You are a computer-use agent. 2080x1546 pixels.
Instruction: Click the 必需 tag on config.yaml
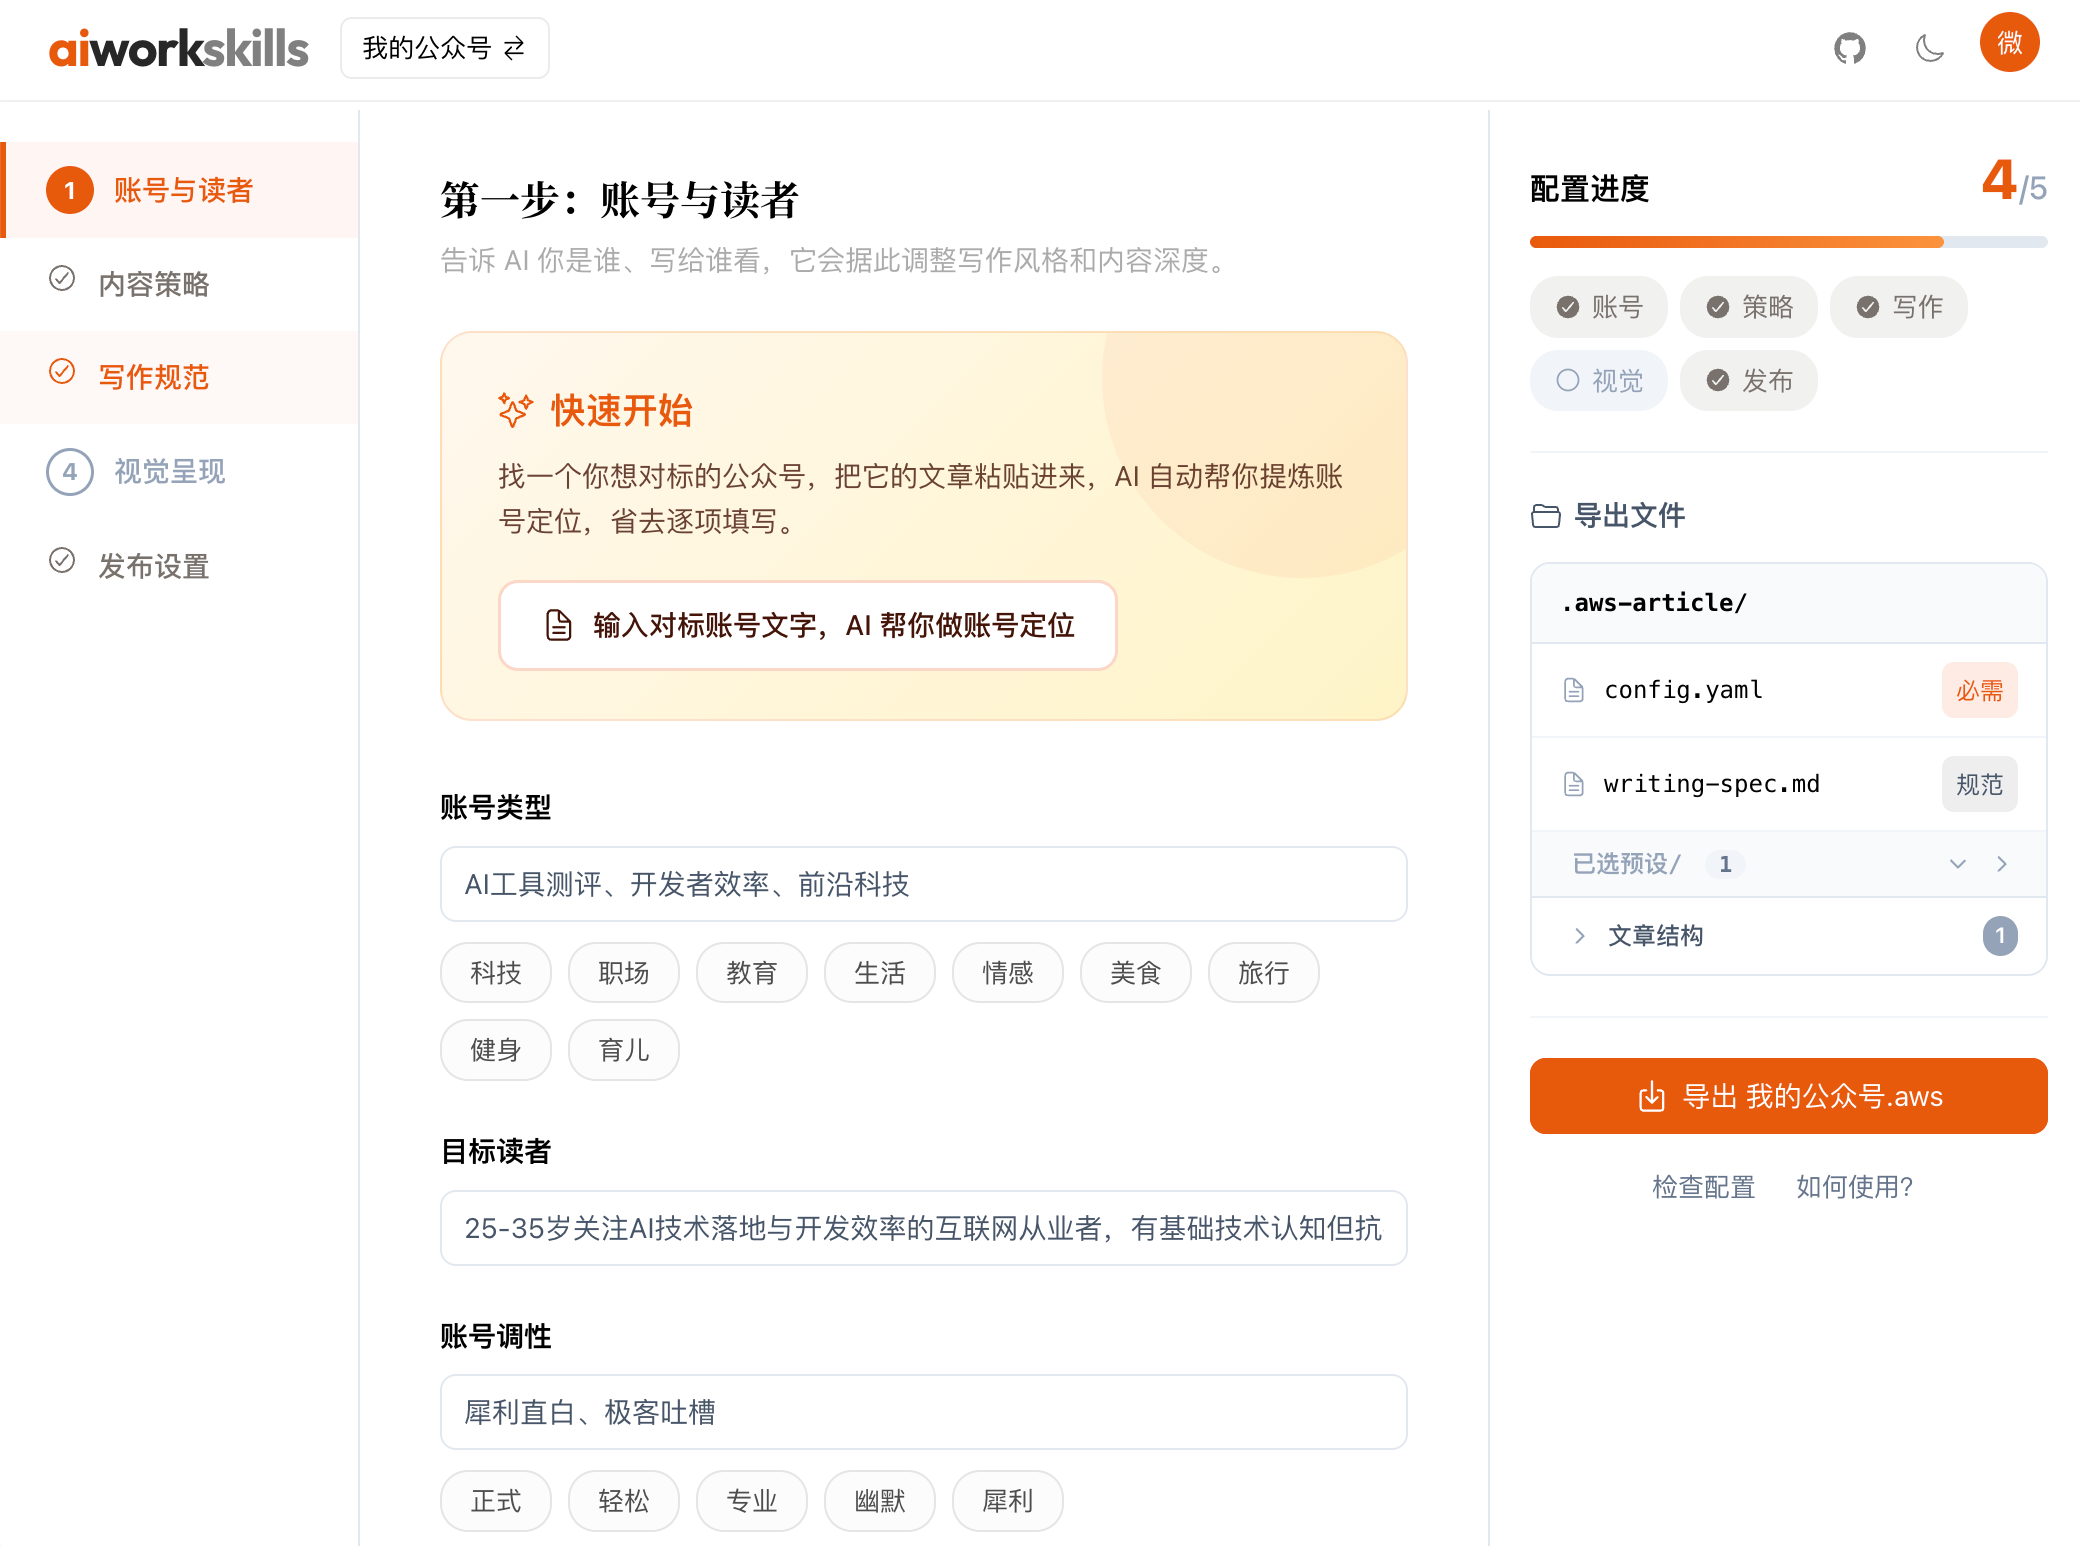coord(1980,690)
